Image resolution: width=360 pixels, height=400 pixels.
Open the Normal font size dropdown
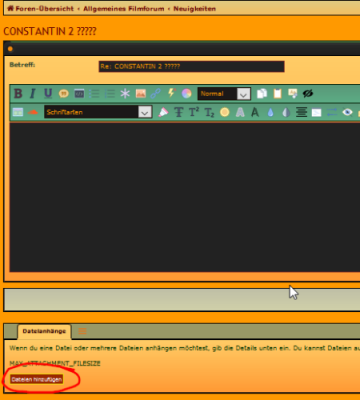click(x=224, y=94)
